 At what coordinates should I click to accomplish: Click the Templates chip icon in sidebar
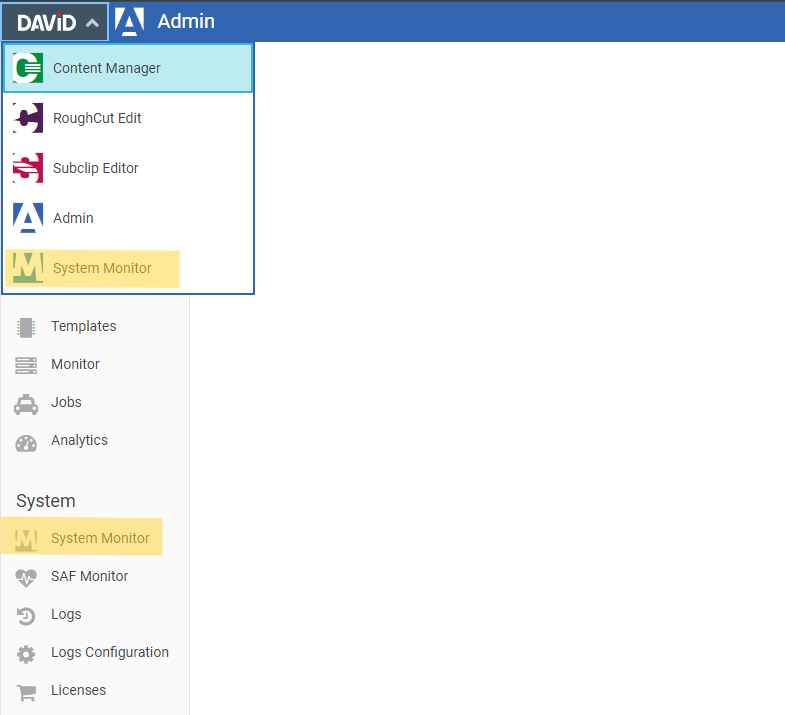coord(26,327)
